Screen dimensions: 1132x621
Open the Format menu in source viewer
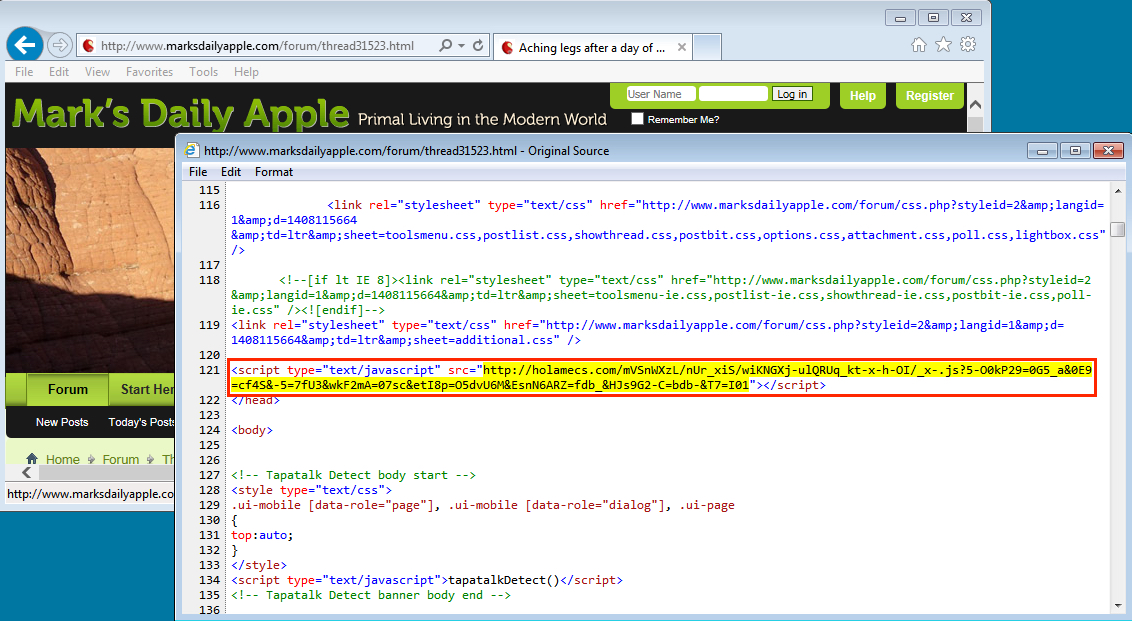pyautogui.click(x=274, y=172)
